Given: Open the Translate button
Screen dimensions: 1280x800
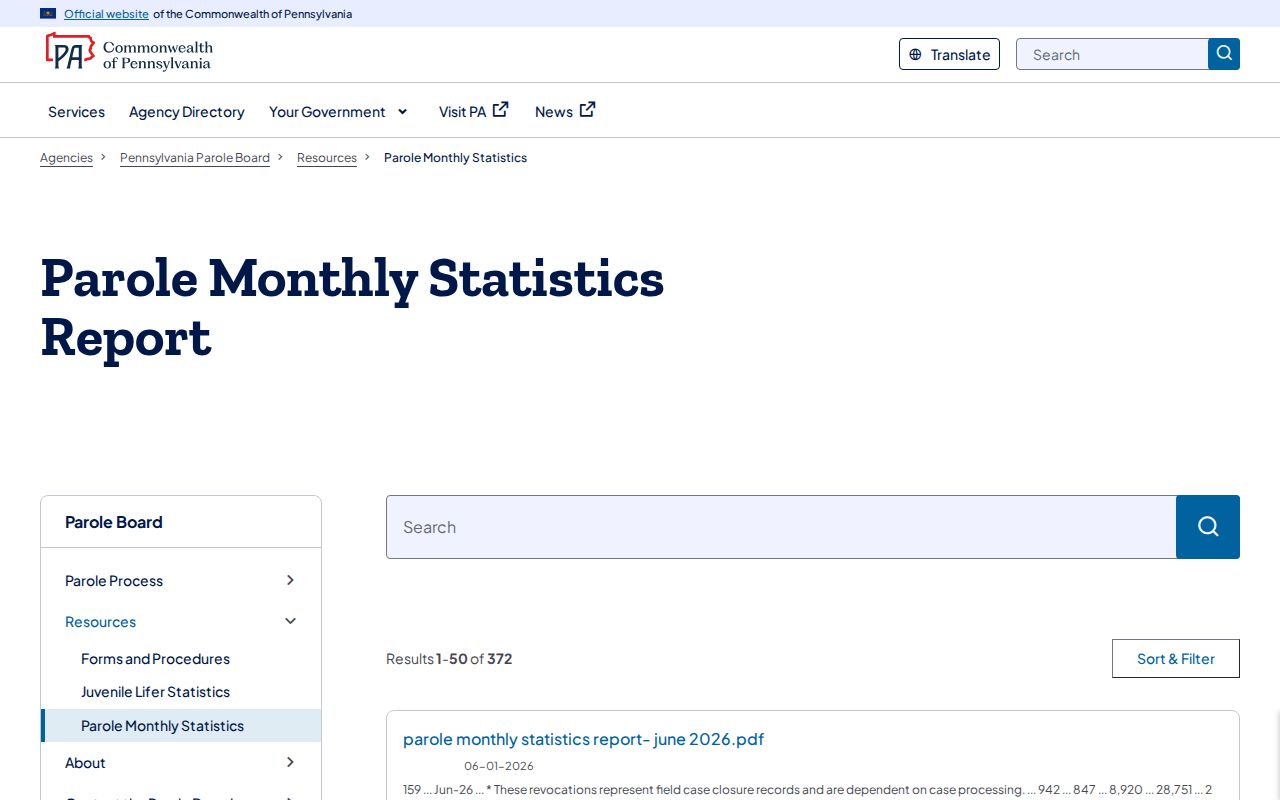Looking at the screenshot, I should point(949,54).
